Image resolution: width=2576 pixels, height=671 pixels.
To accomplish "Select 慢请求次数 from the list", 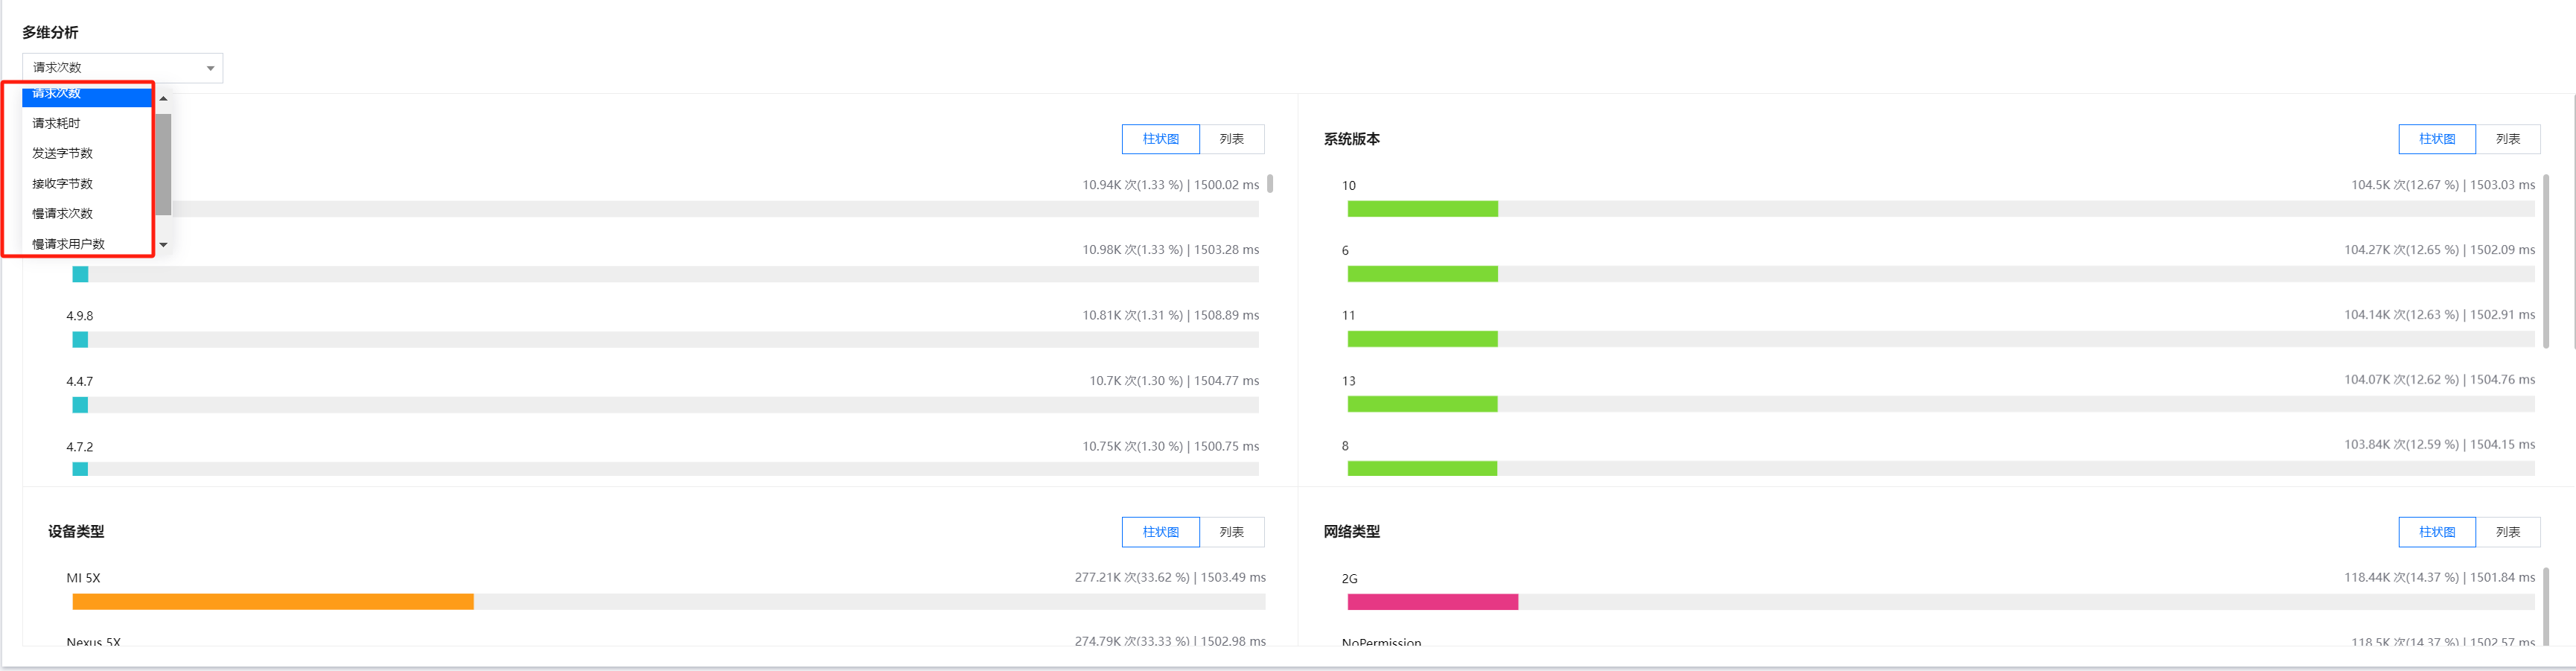I will 63,214.
